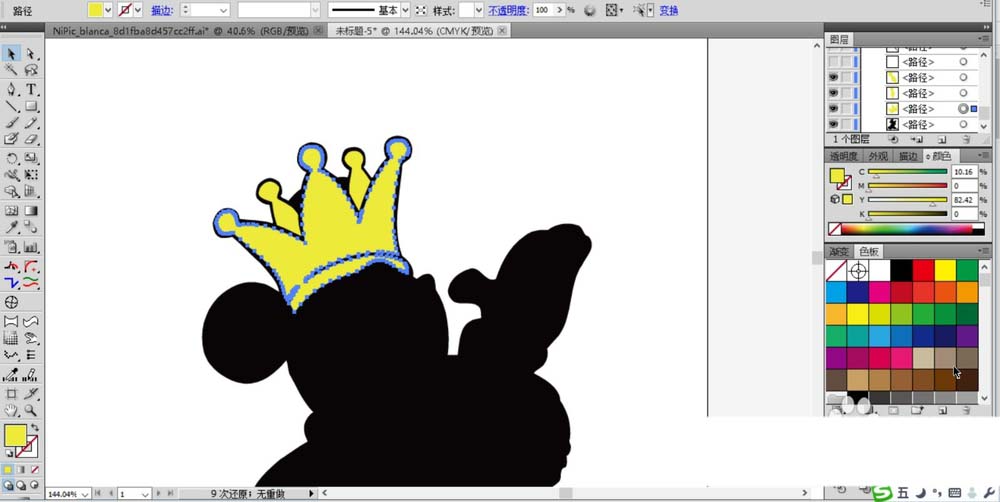This screenshot has height=502, width=1000.
Task: Select the Column Graph tool
Action: (31, 247)
